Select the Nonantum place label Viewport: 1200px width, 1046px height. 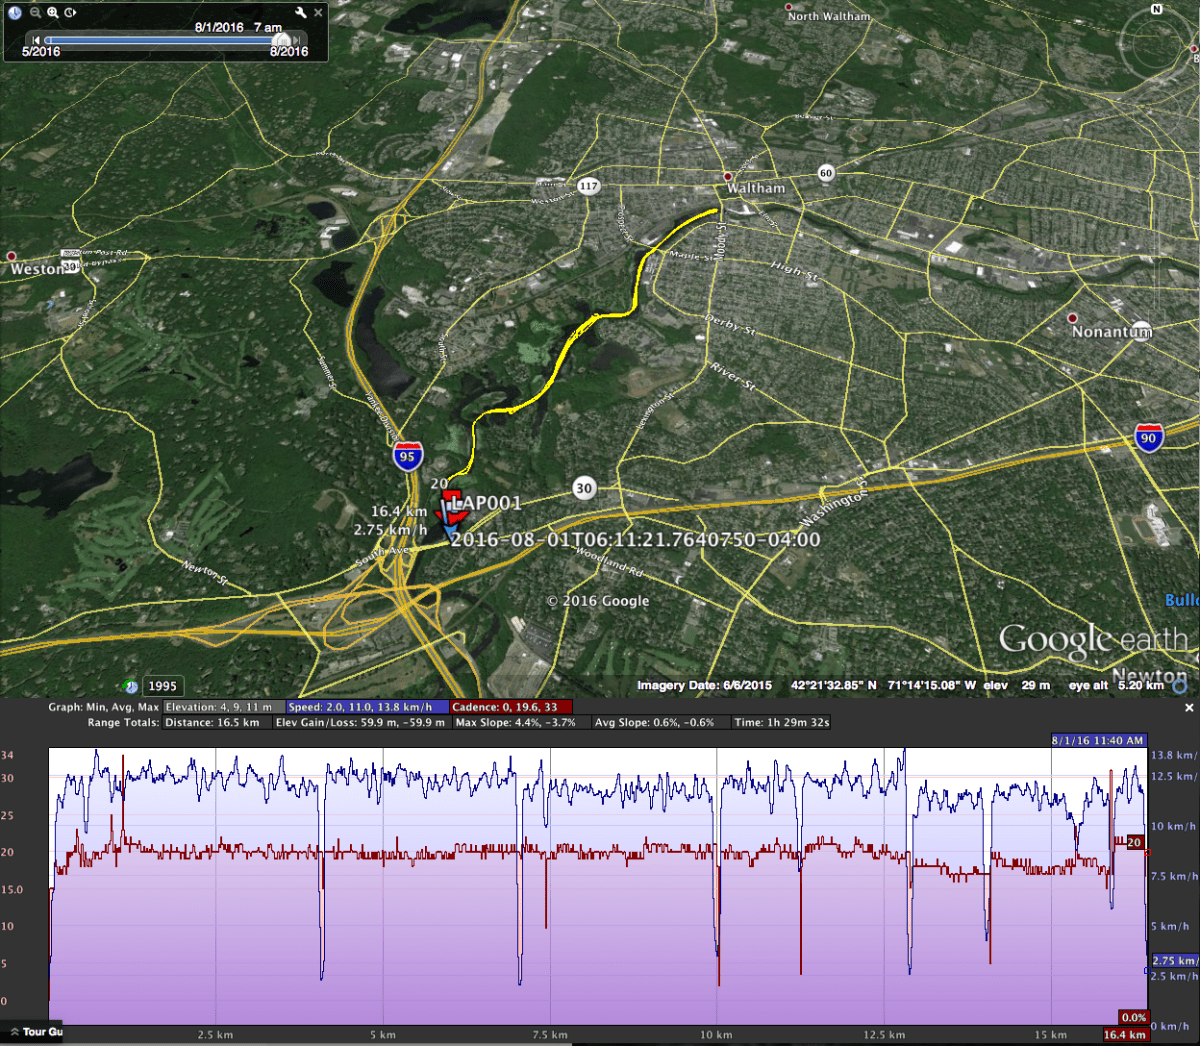(x=1111, y=331)
